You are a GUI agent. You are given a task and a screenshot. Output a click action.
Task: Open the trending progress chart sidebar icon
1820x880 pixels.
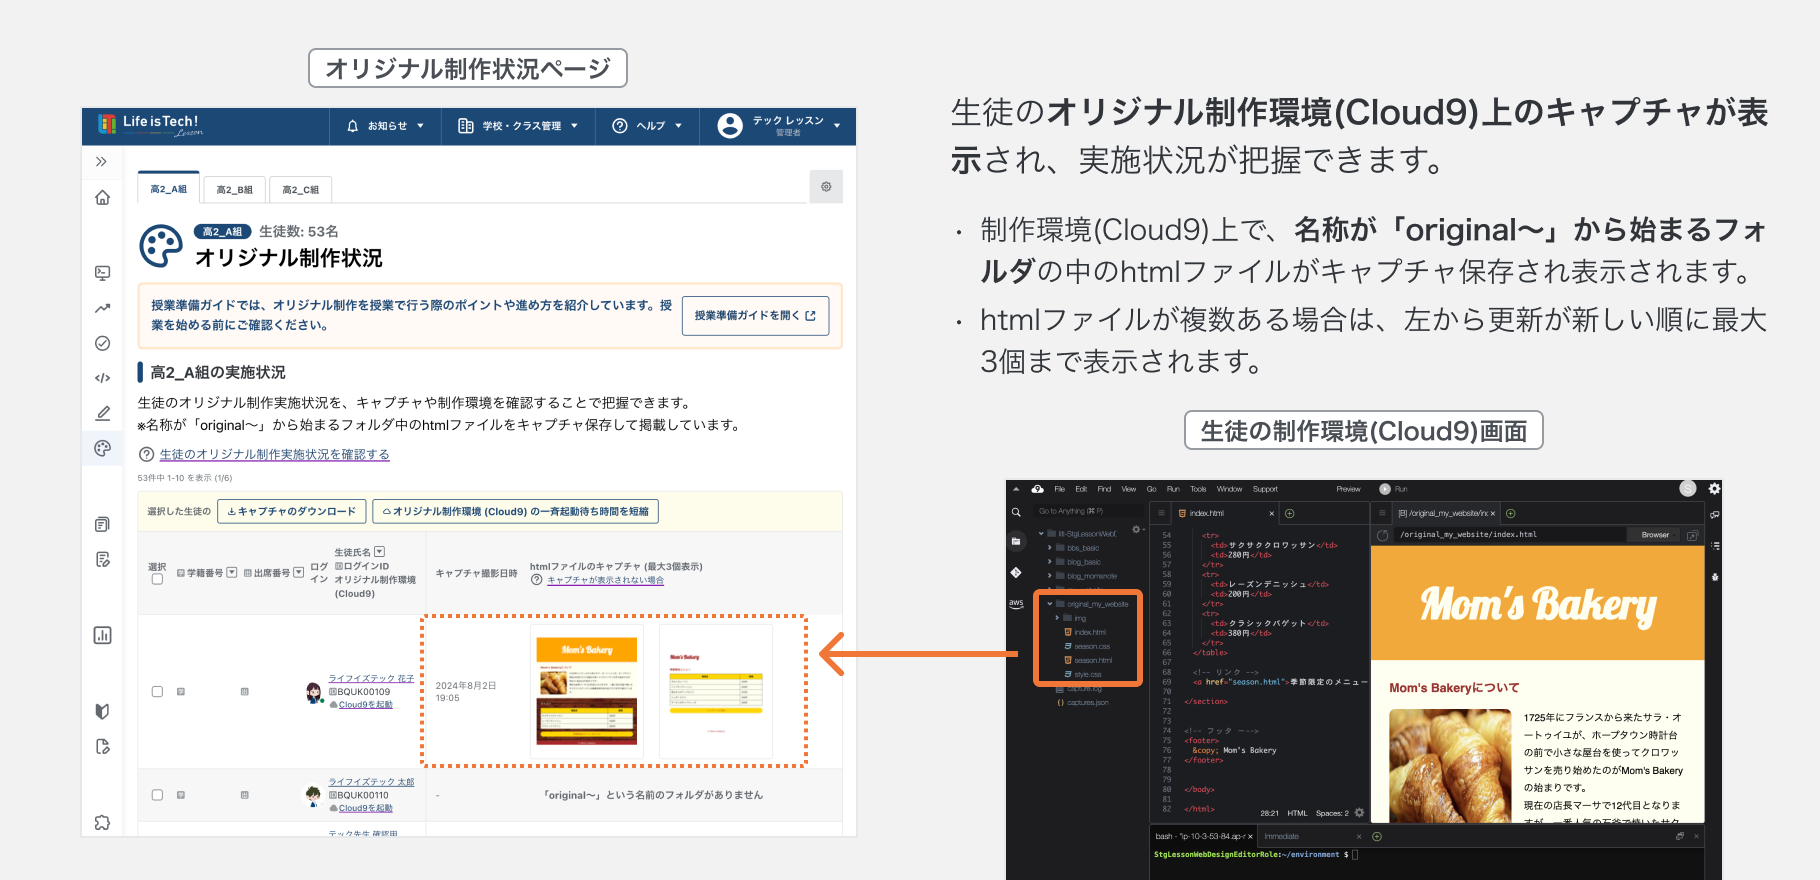[x=102, y=308]
